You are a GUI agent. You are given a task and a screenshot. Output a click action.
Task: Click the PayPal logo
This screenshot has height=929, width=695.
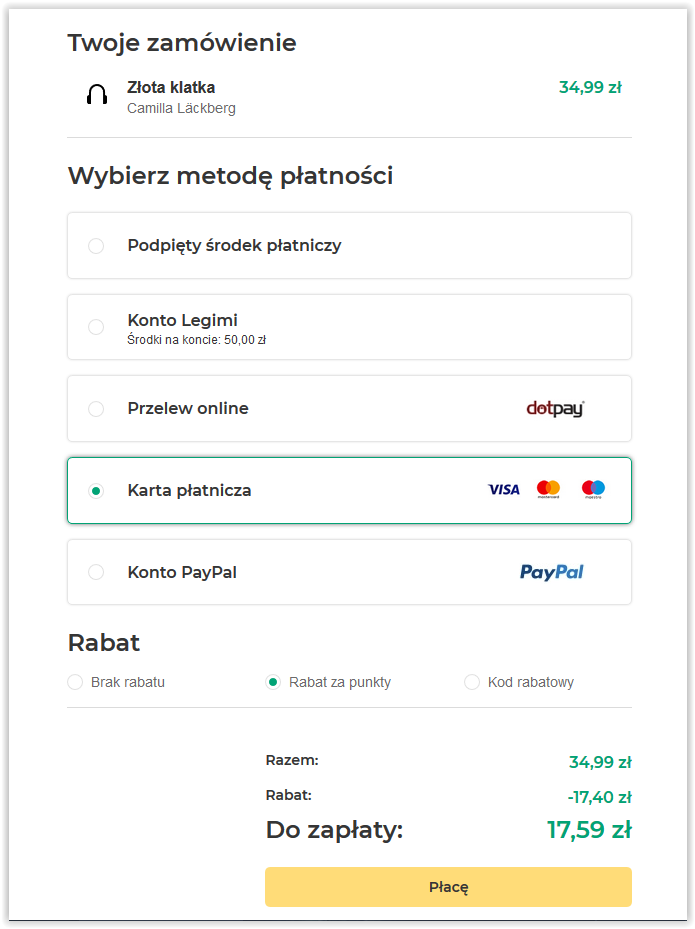[552, 572]
